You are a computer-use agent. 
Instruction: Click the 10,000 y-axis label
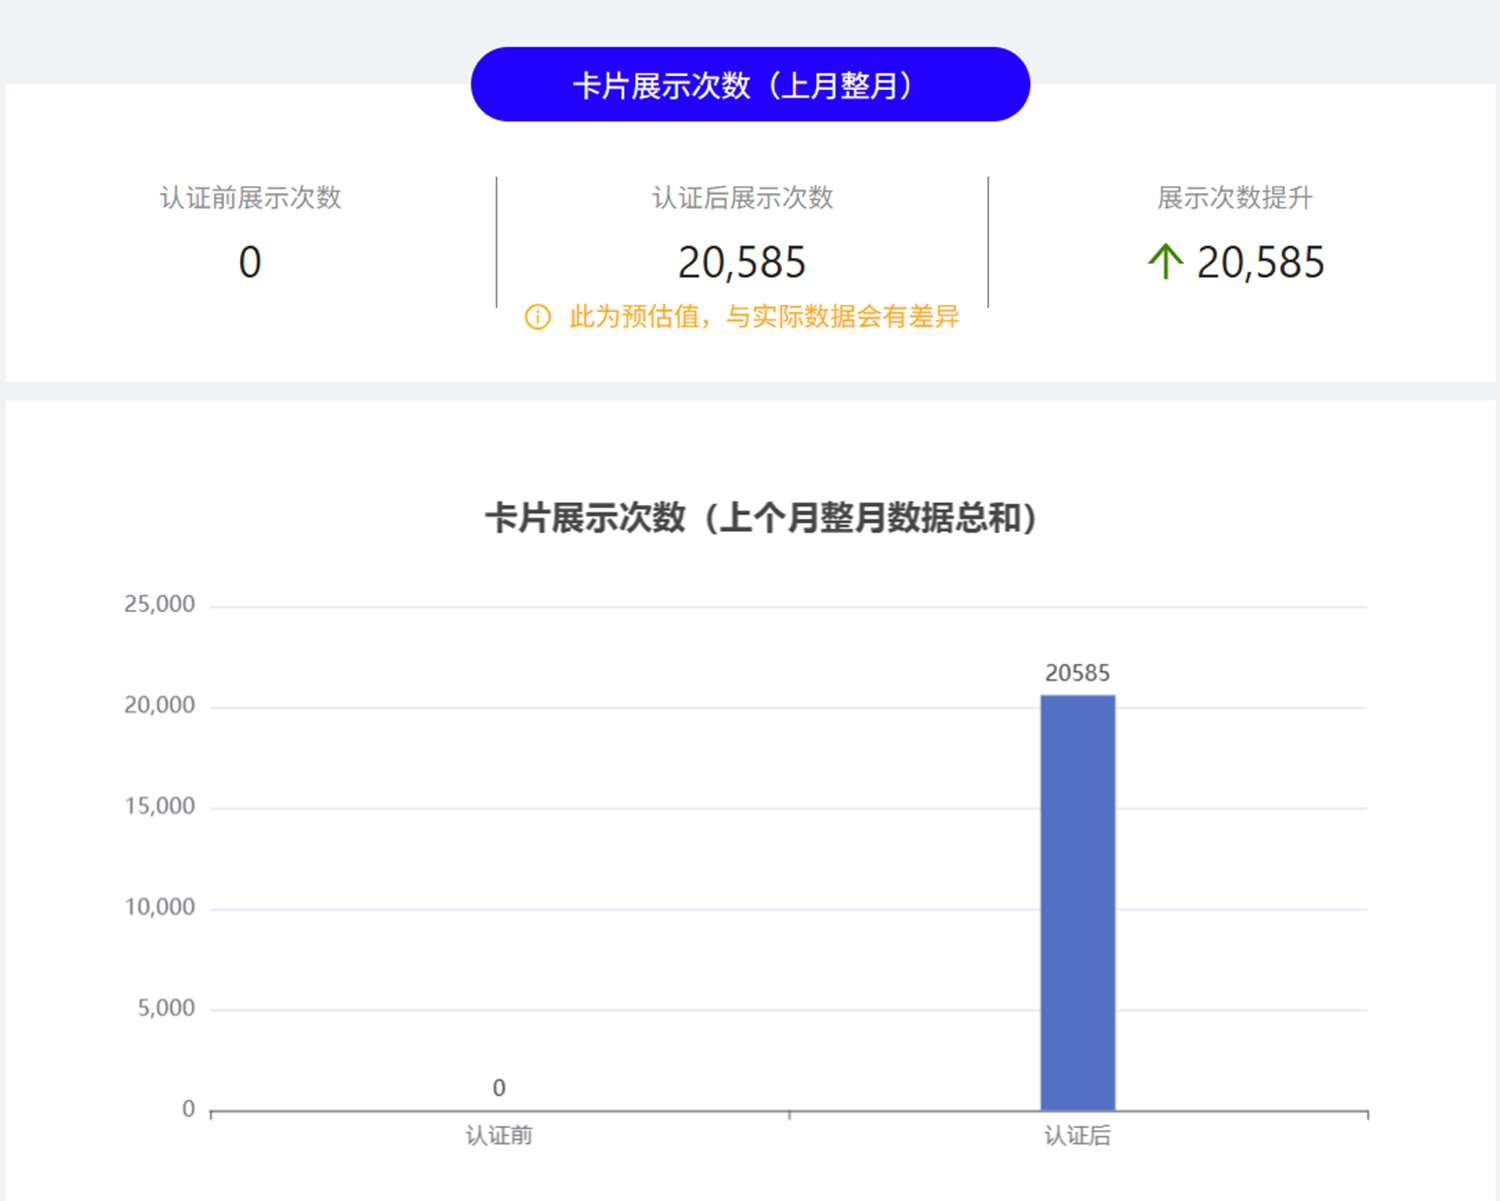click(159, 907)
